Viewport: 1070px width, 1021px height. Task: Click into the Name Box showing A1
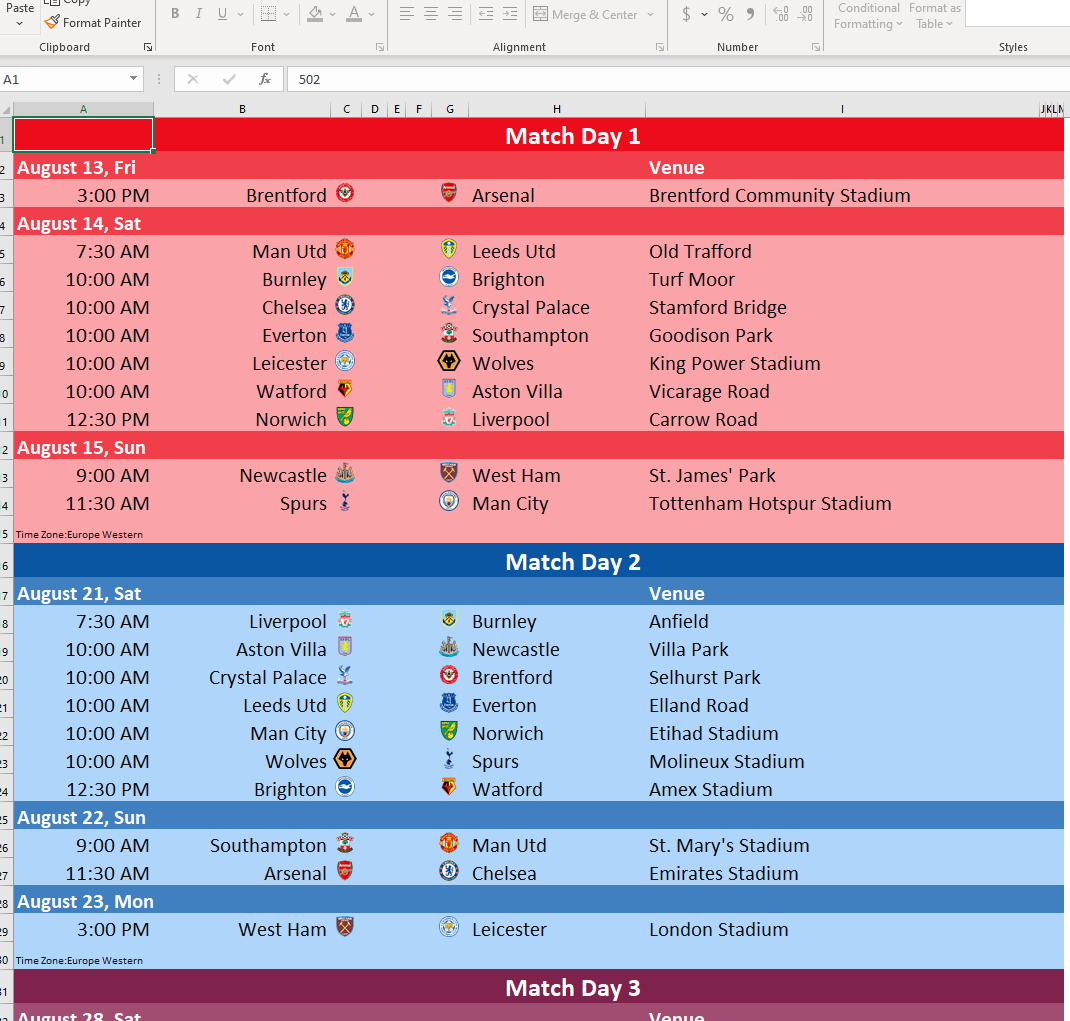pyautogui.click(x=63, y=79)
